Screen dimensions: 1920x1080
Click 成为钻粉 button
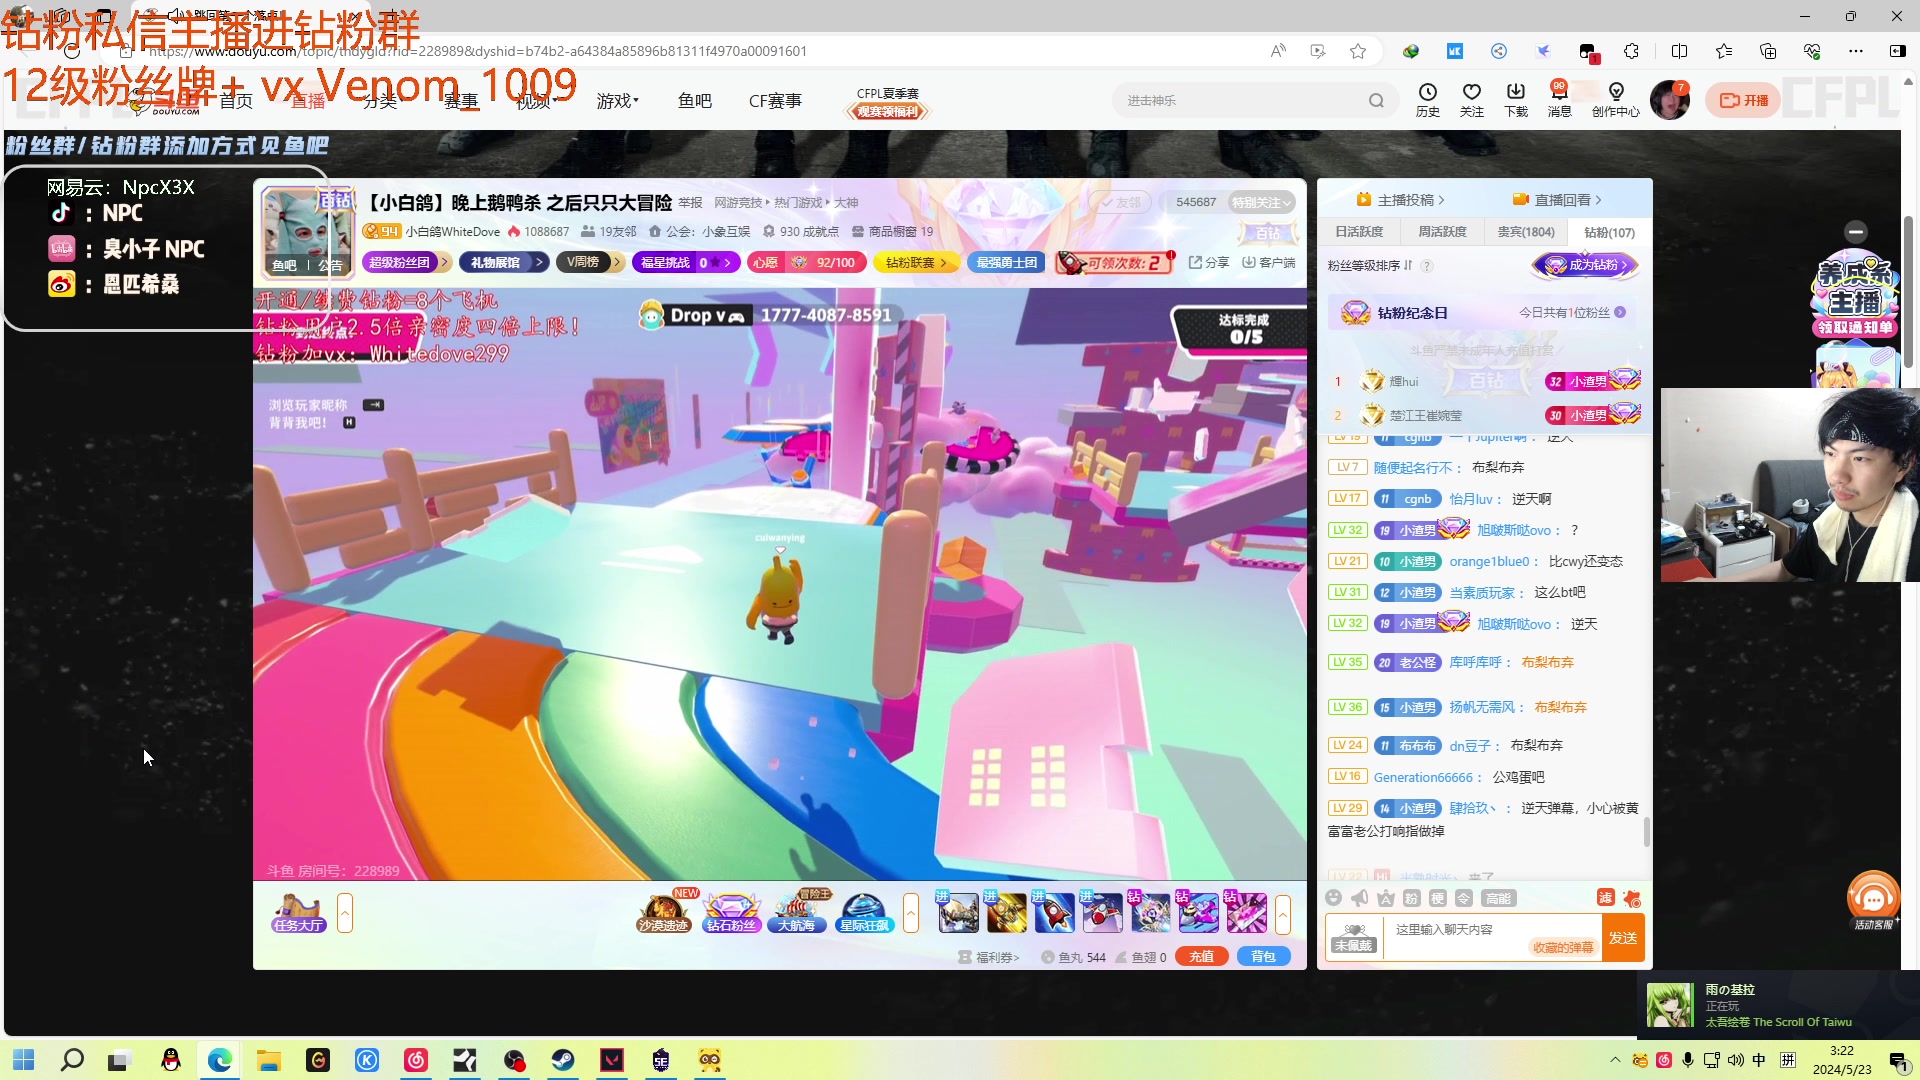[x=1587, y=265]
